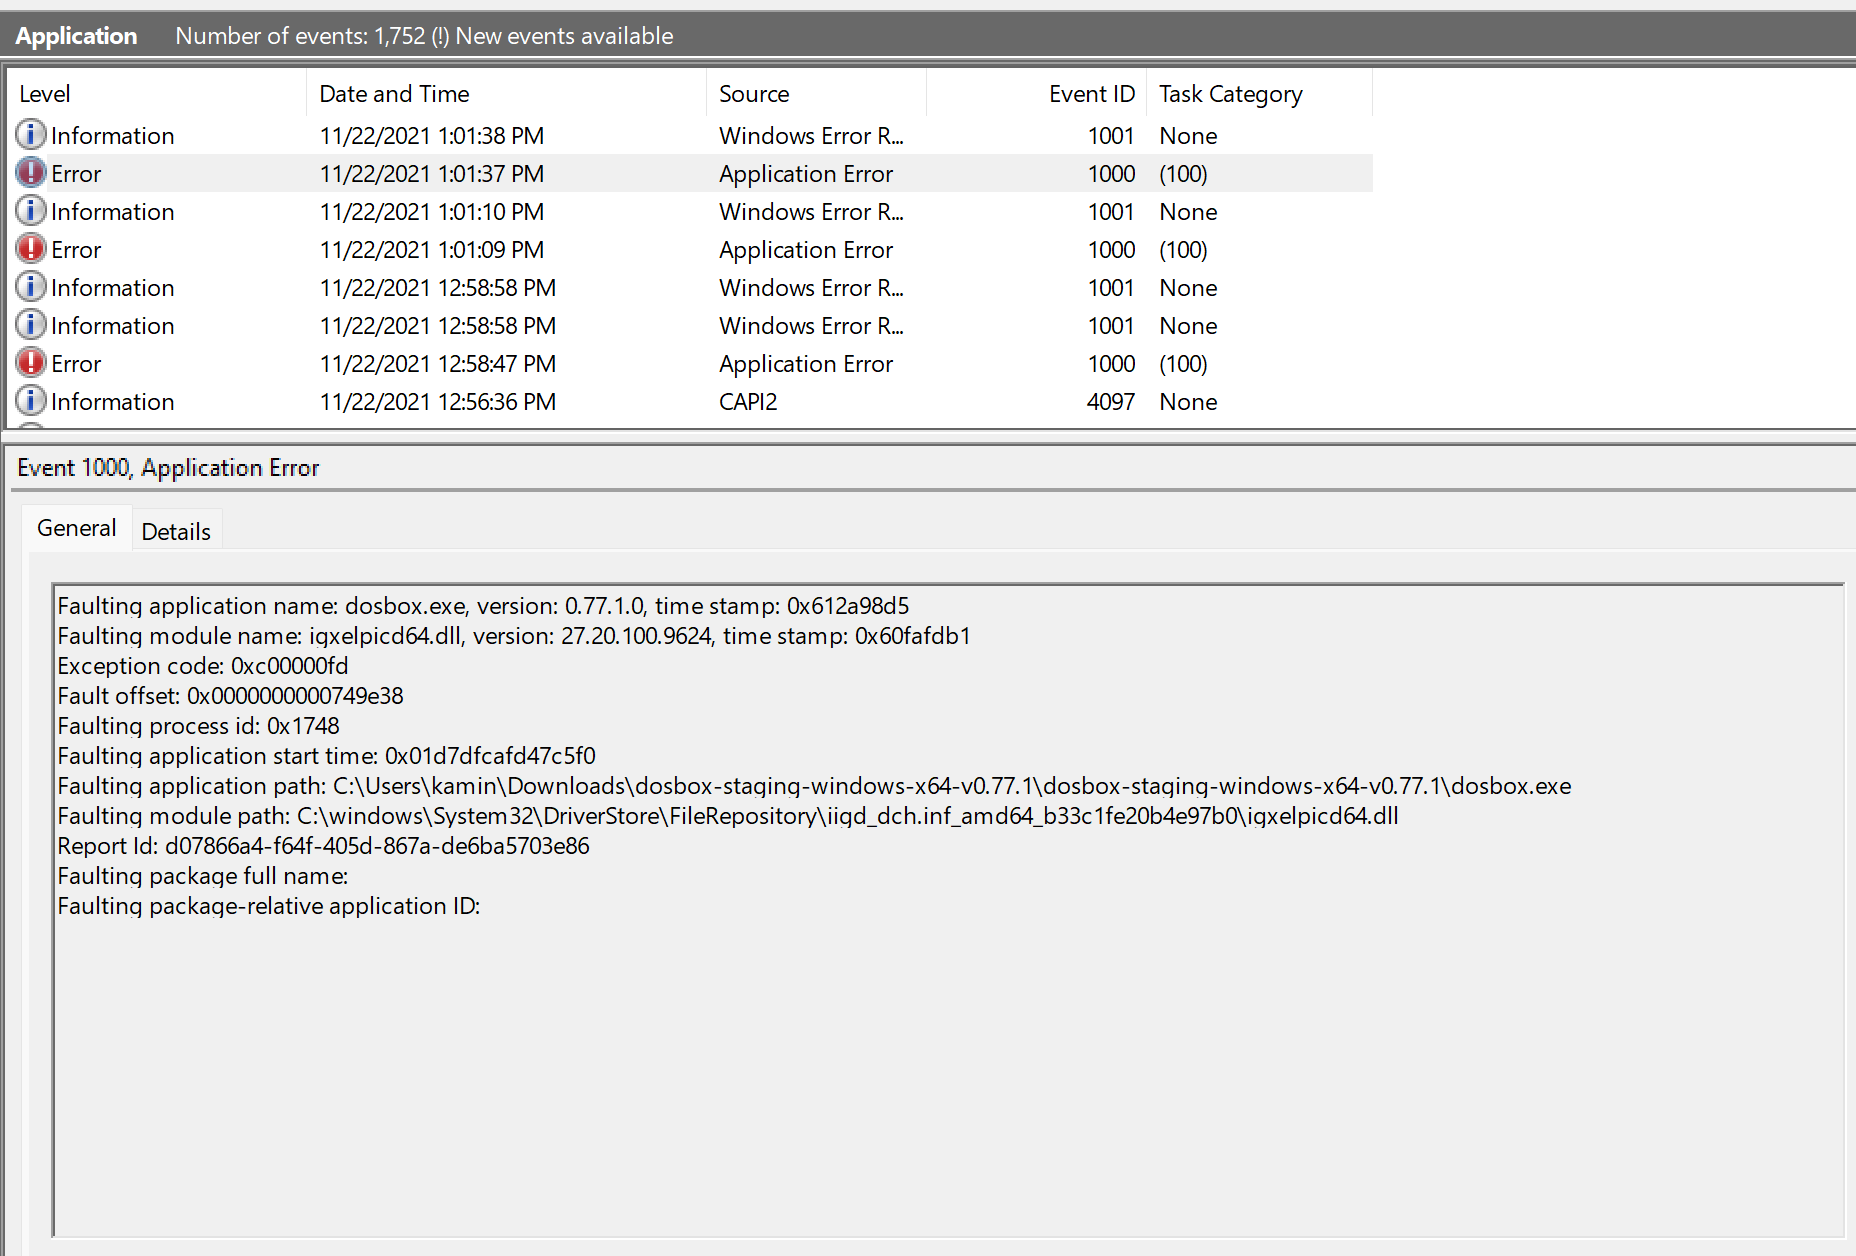Image resolution: width=1856 pixels, height=1256 pixels.
Task: Sort events by the Event ID column
Action: (x=1091, y=93)
